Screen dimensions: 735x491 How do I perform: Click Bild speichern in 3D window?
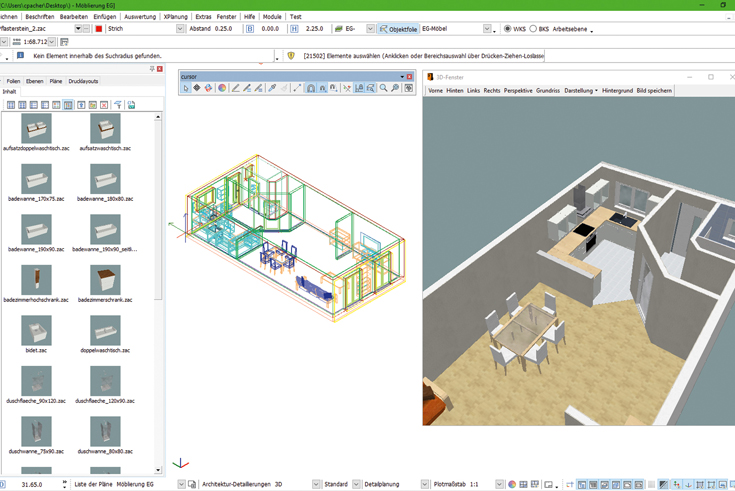point(654,91)
